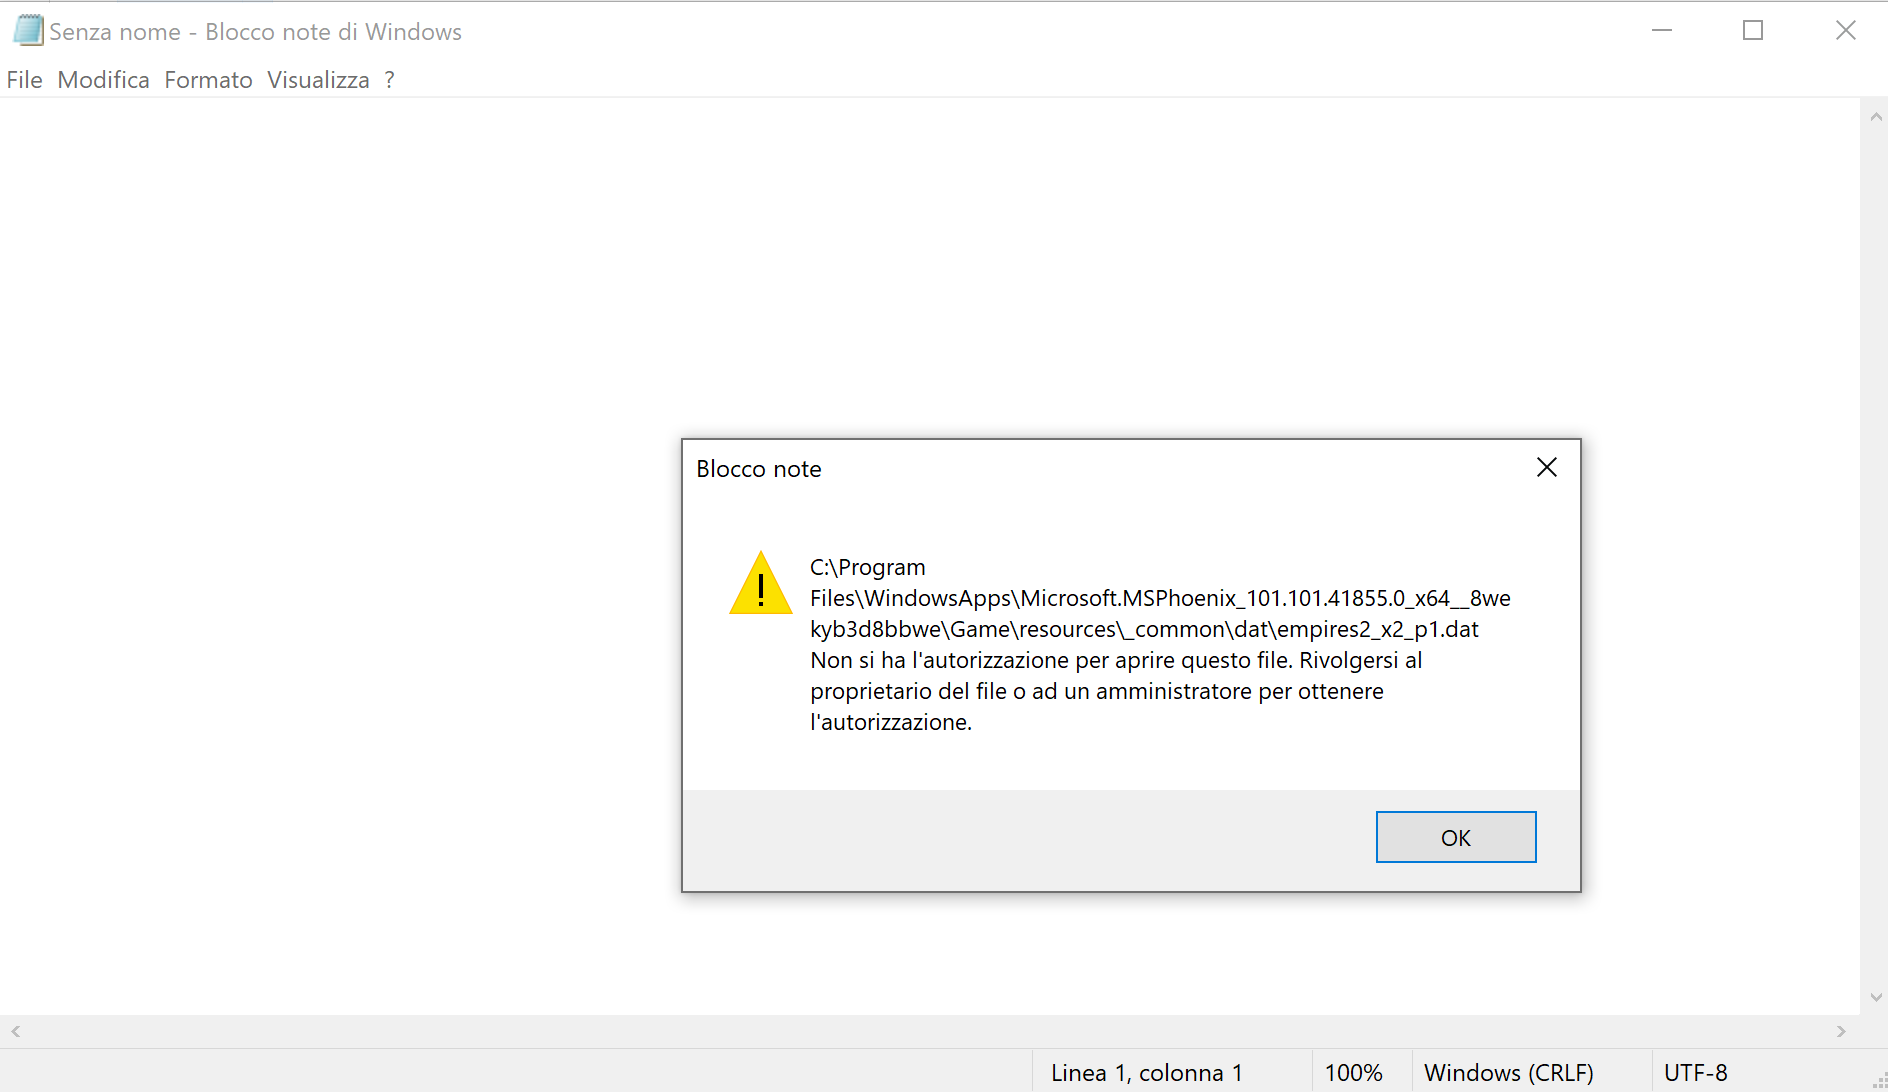The image size is (1888, 1092).
Task: Click the horizontal scrollbar left arrow
Action: click(16, 1031)
